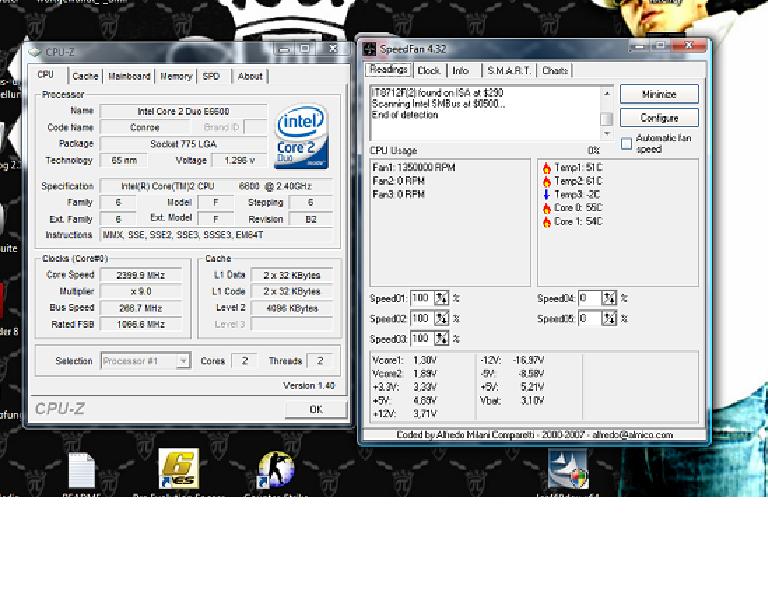Click the Speed05 value field
The width and height of the screenshot is (768, 615).
coord(590,318)
